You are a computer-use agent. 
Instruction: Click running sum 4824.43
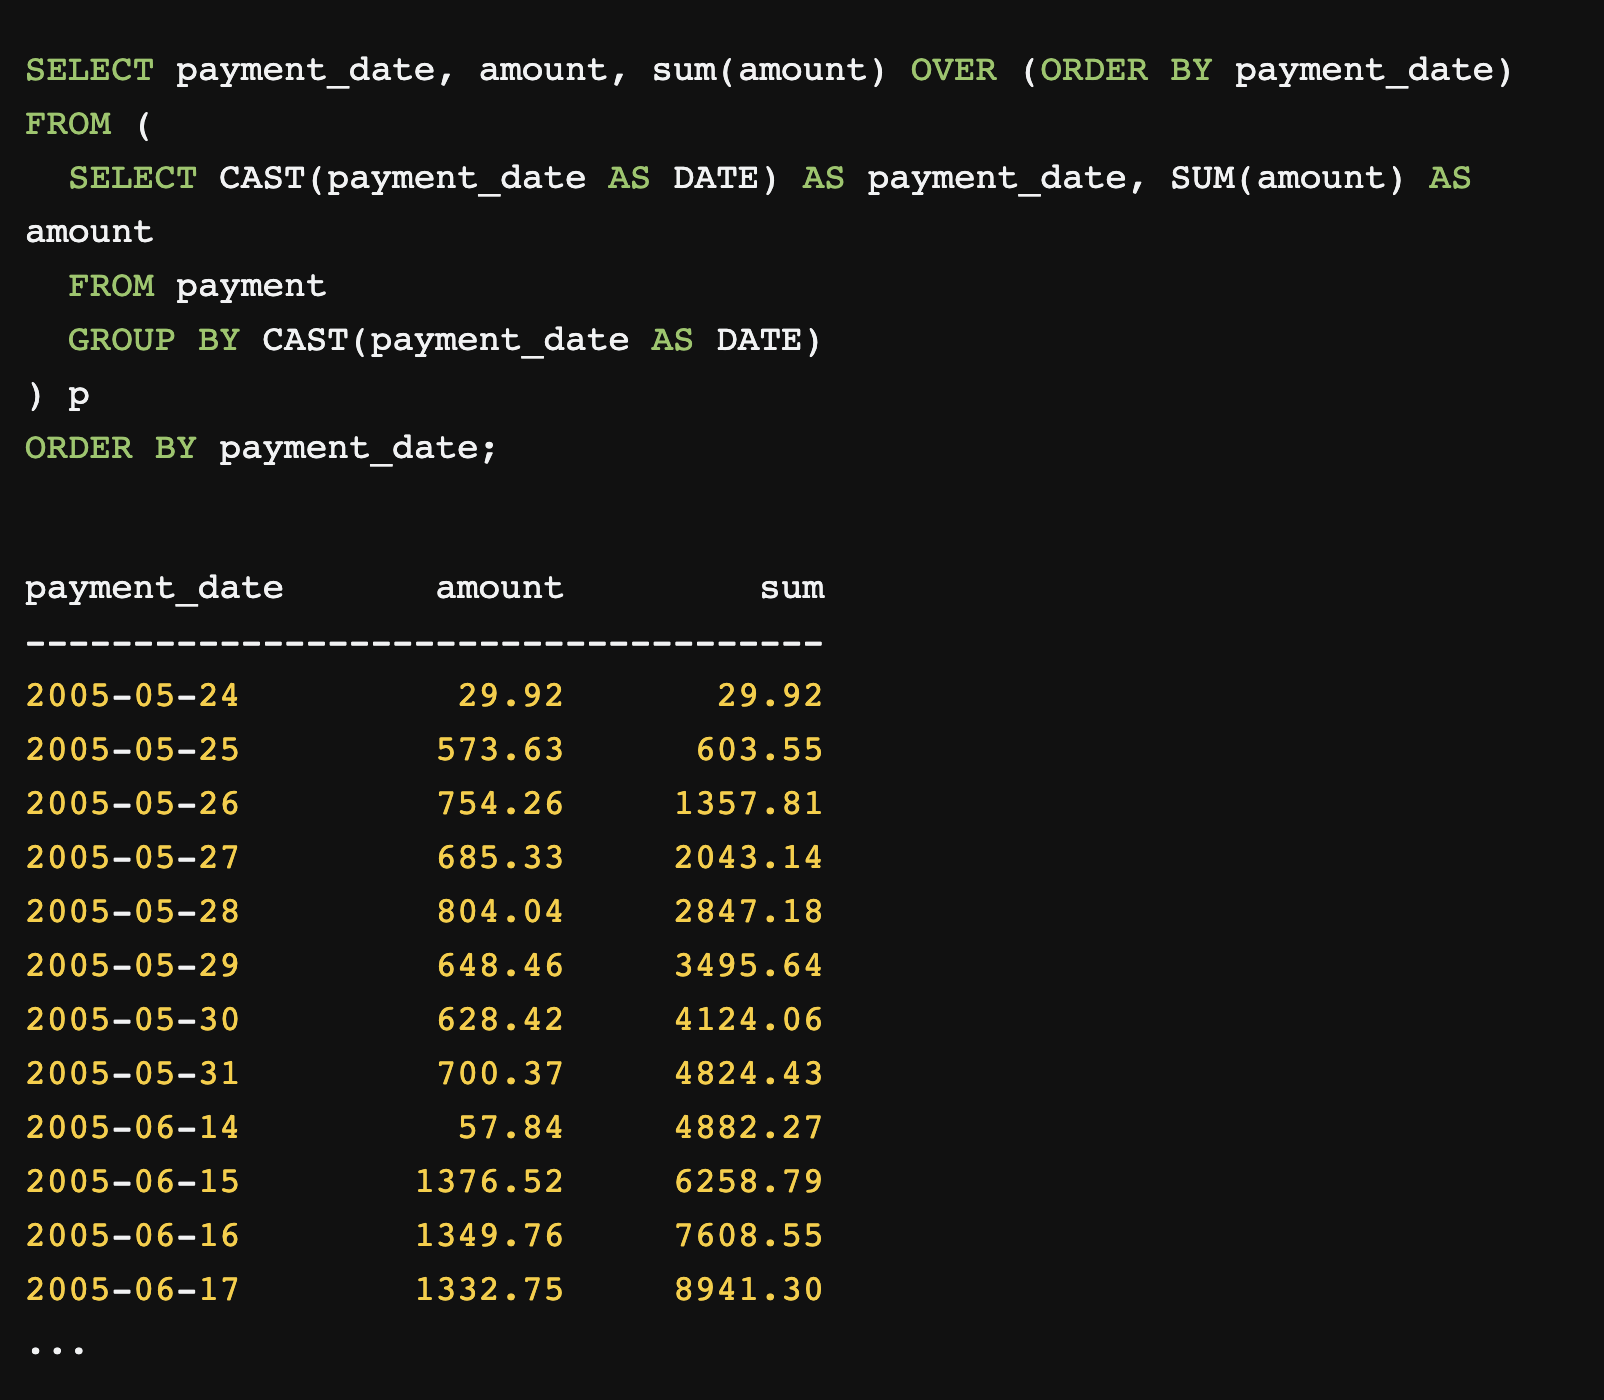(749, 1073)
